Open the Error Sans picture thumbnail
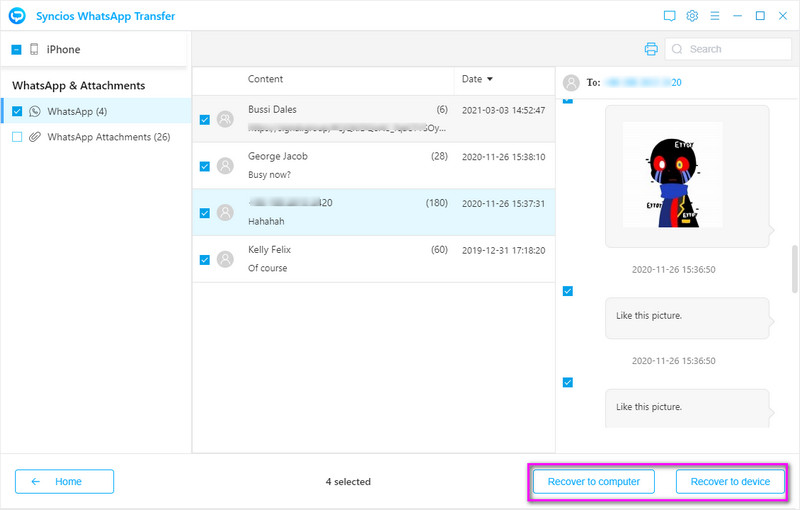800x510 pixels. pos(672,174)
